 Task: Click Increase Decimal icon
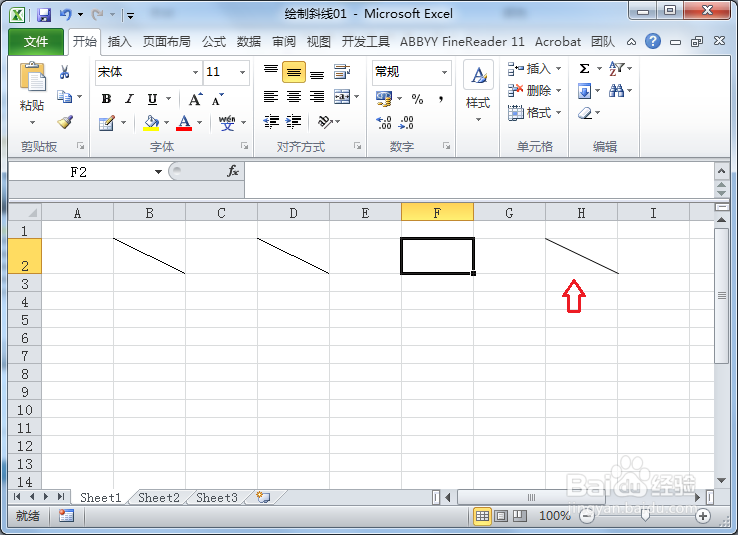pyautogui.click(x=384, y=123)
